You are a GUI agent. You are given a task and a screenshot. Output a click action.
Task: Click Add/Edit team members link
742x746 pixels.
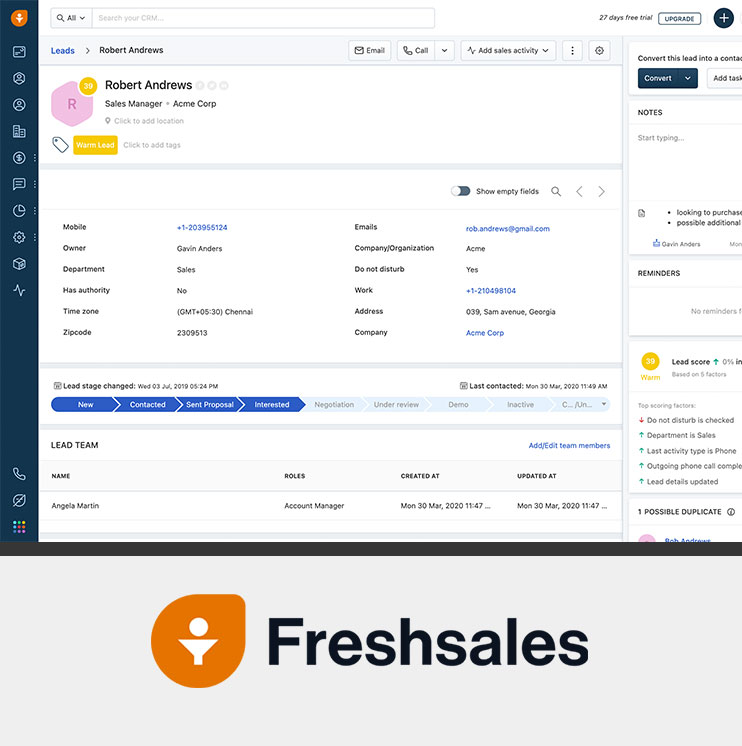[x=569, y=445]
